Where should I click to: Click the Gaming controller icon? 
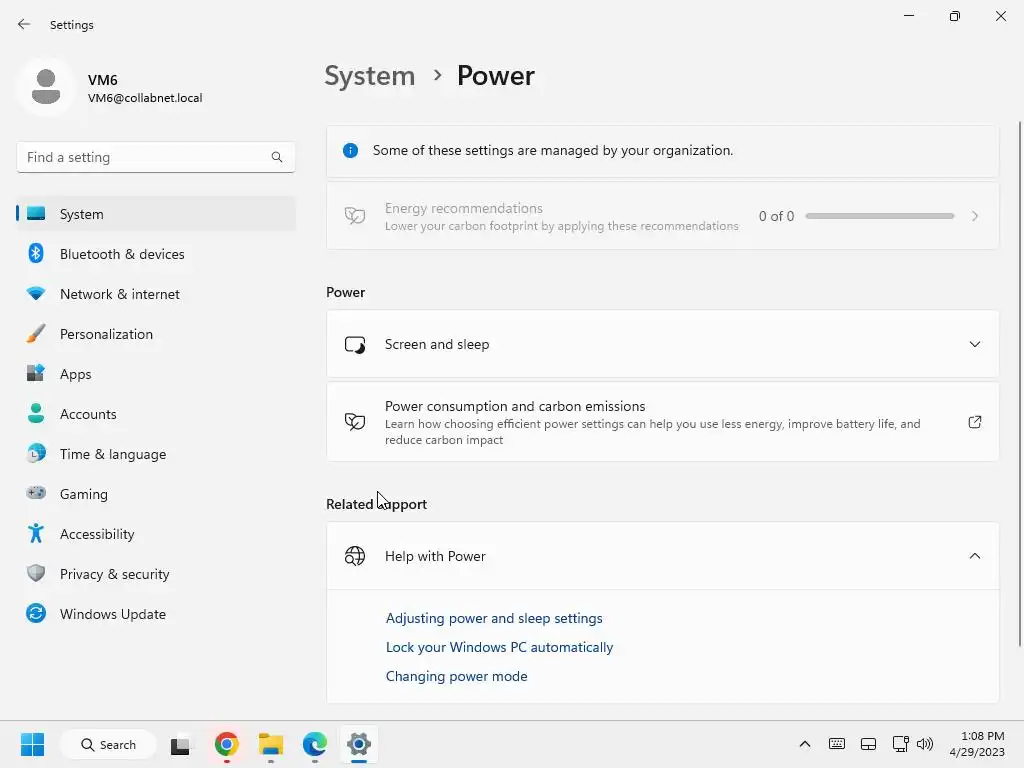pos(36,492)
